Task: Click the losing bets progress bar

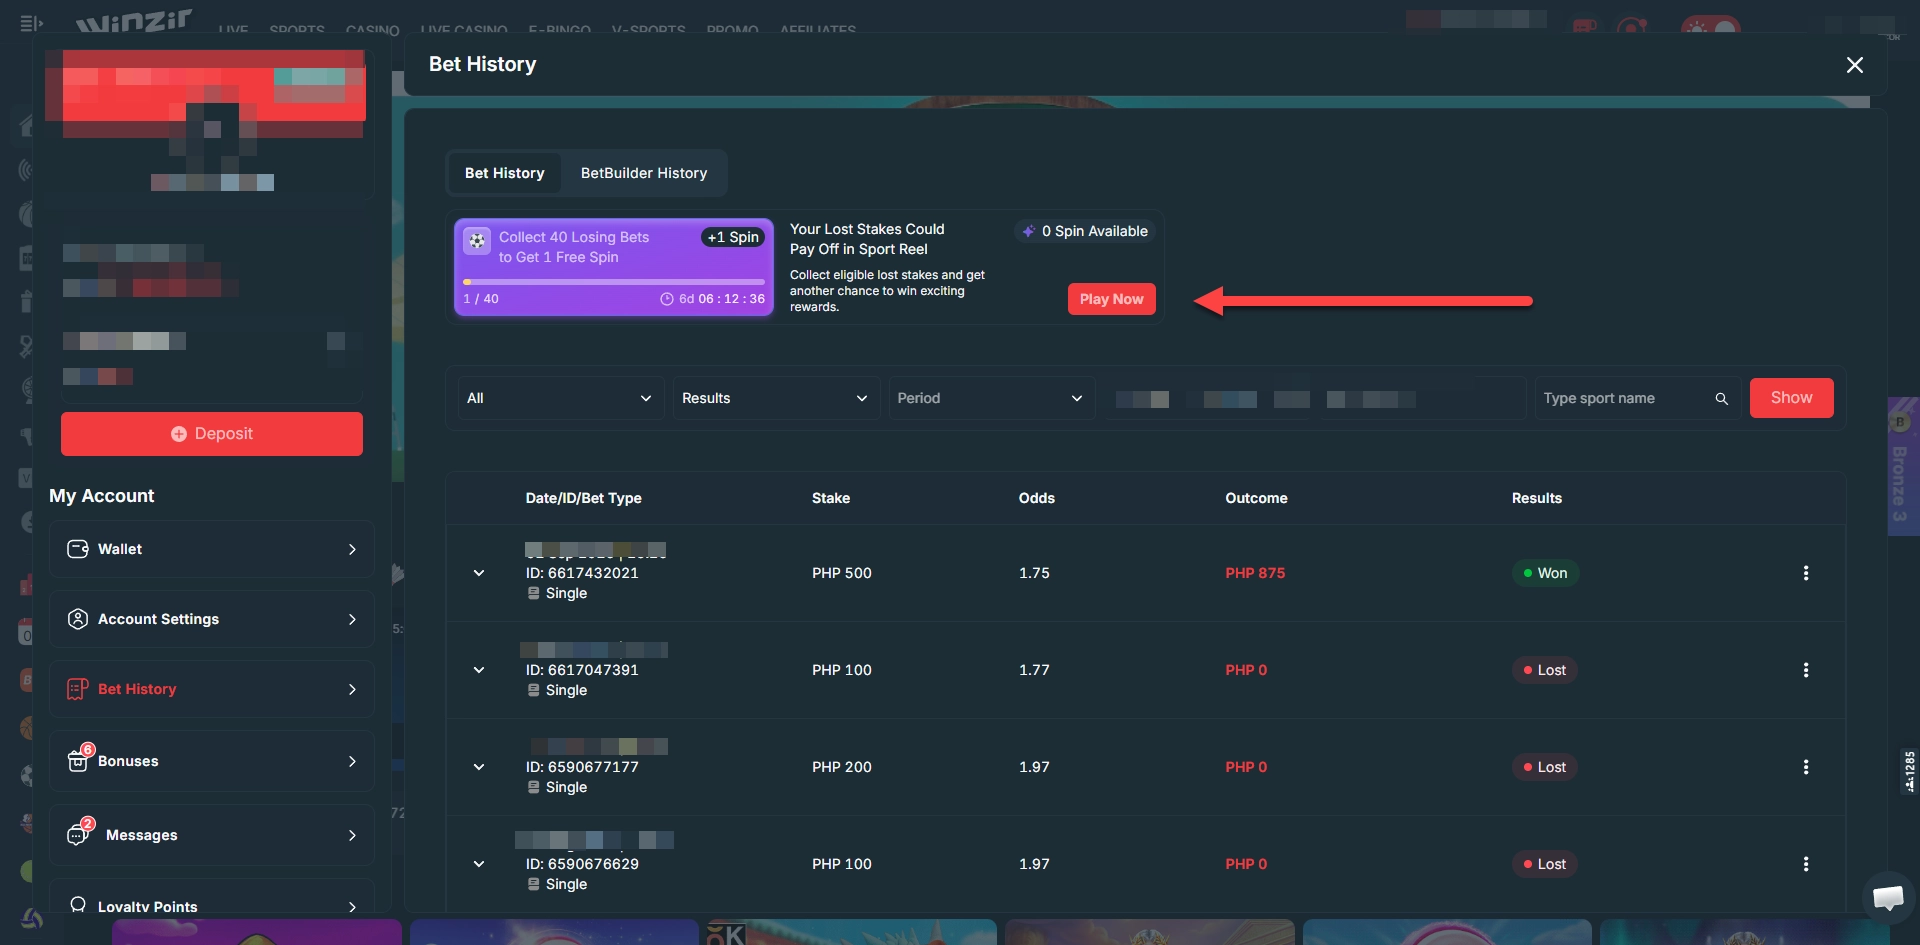Action: (614, 282)
